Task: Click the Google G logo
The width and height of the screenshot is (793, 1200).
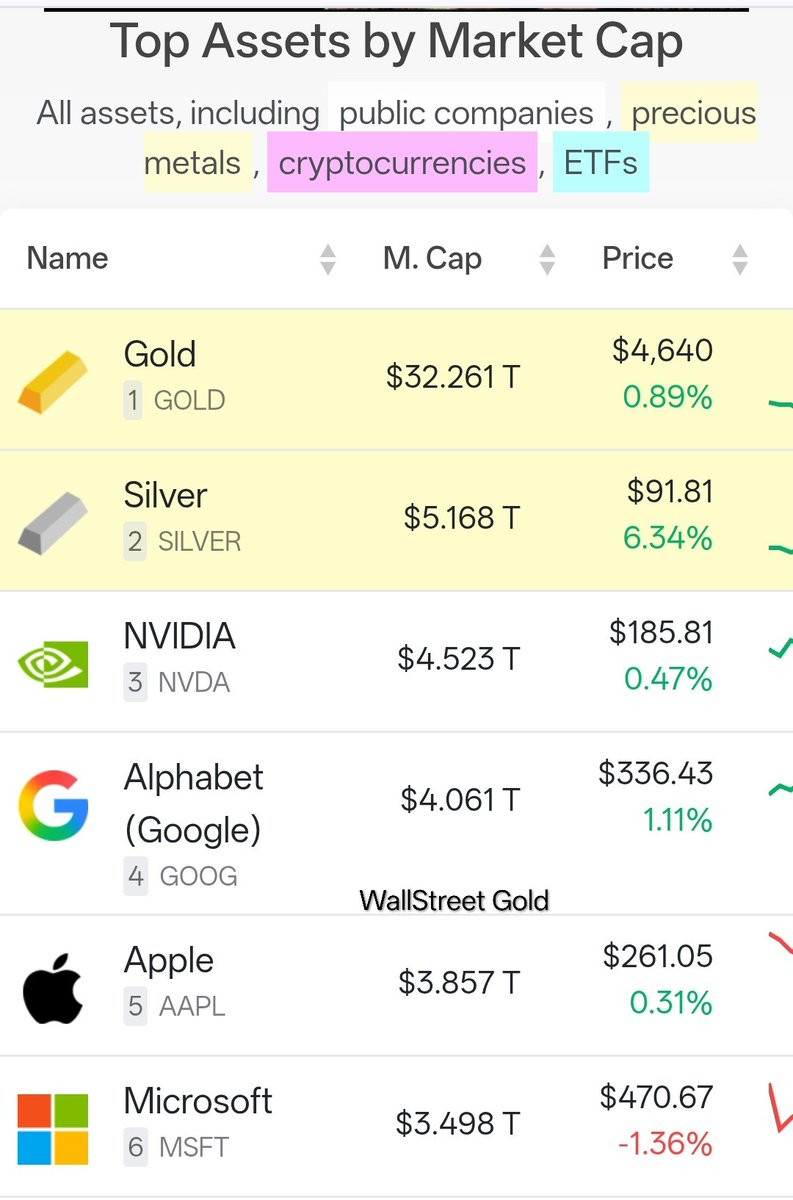Action: point(53,804)
